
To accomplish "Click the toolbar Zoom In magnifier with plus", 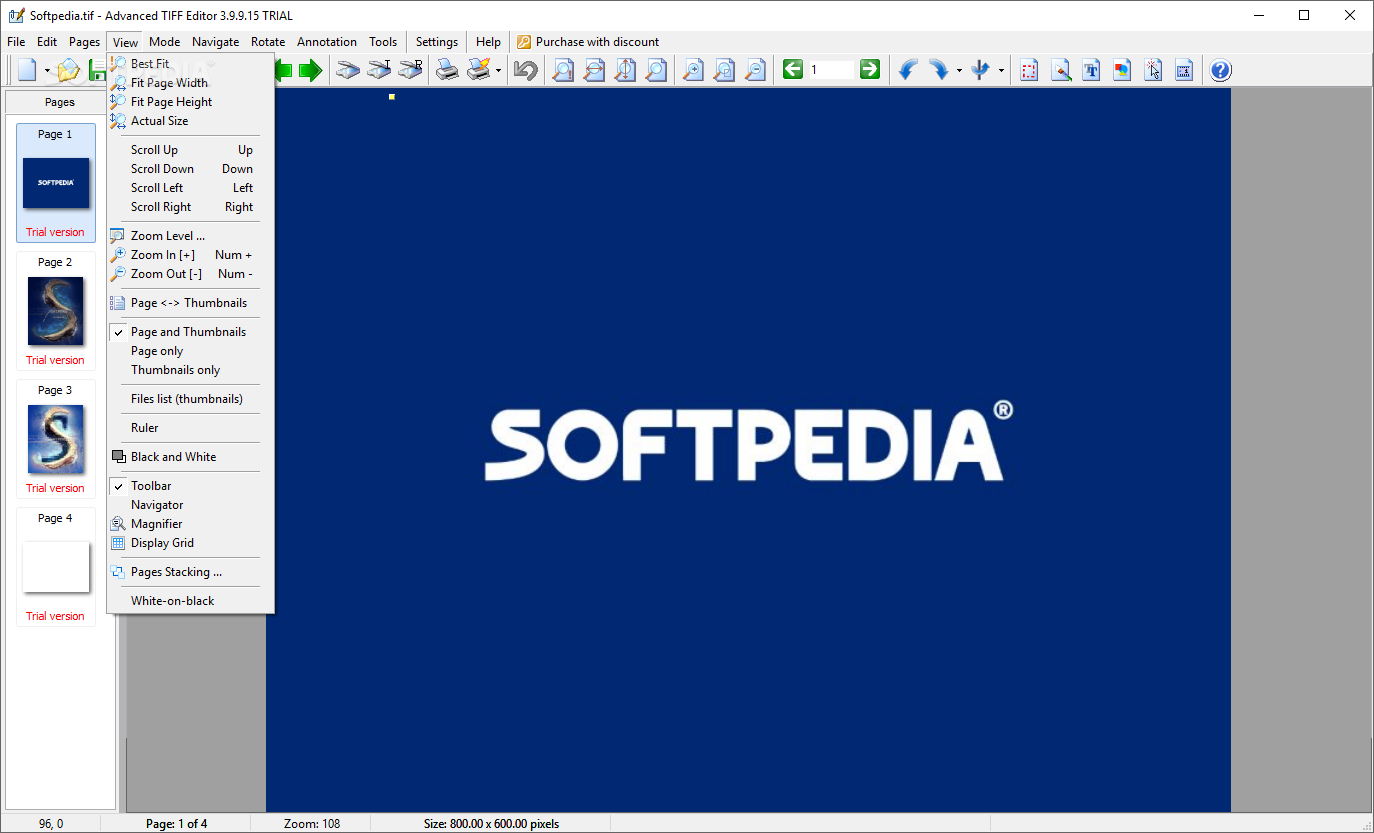I will point(693,70).
